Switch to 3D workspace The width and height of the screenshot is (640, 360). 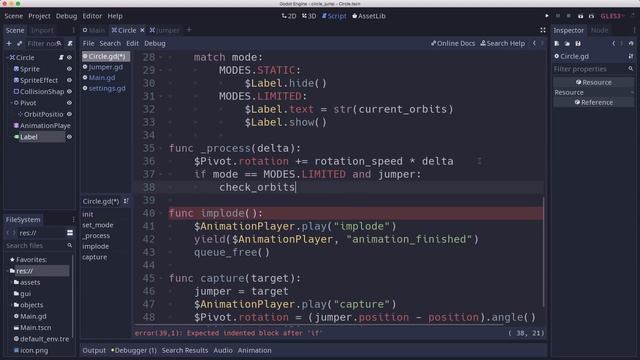[x=309, y=16]
